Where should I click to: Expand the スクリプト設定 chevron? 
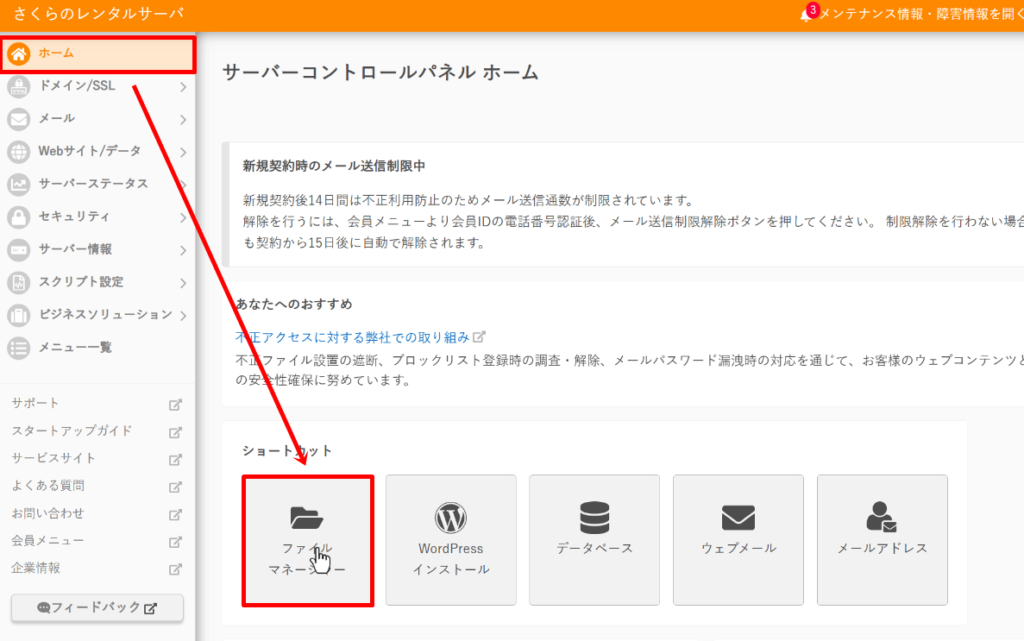pos(184,283)
